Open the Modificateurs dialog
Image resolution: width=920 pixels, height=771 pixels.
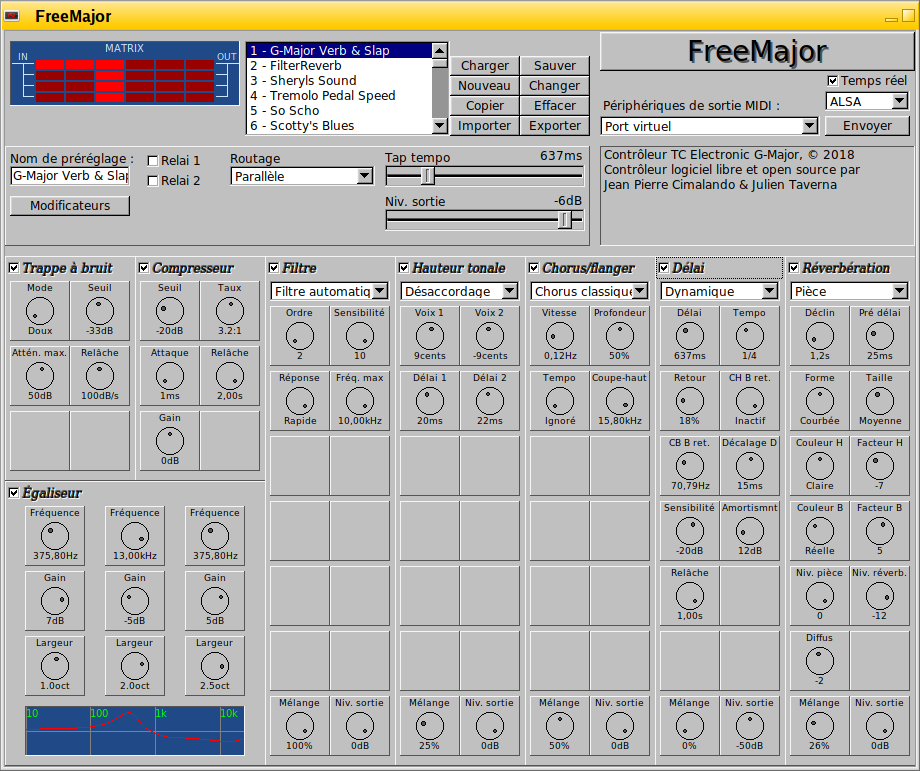pos(70,206)
